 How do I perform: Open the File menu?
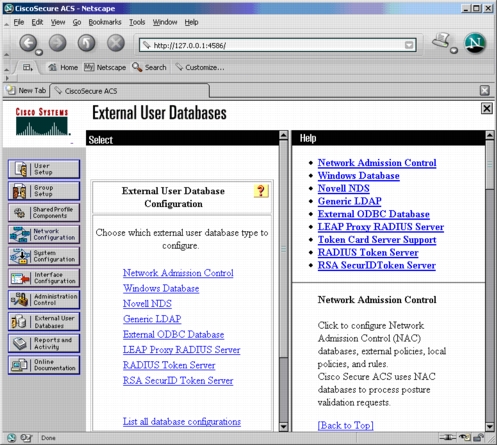tap(19, 22)
